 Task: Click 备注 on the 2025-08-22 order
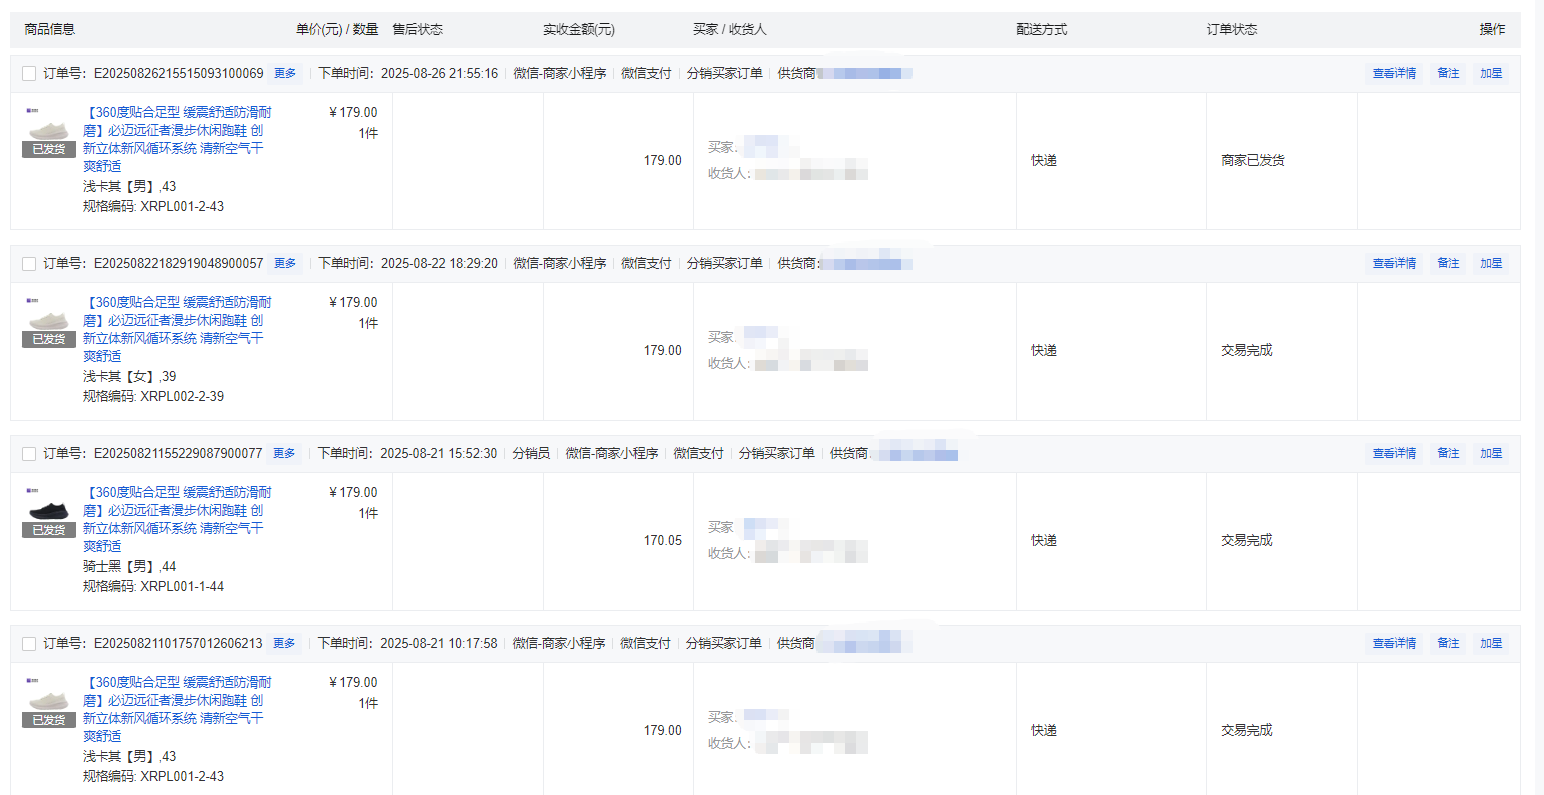click(1448, 263)
